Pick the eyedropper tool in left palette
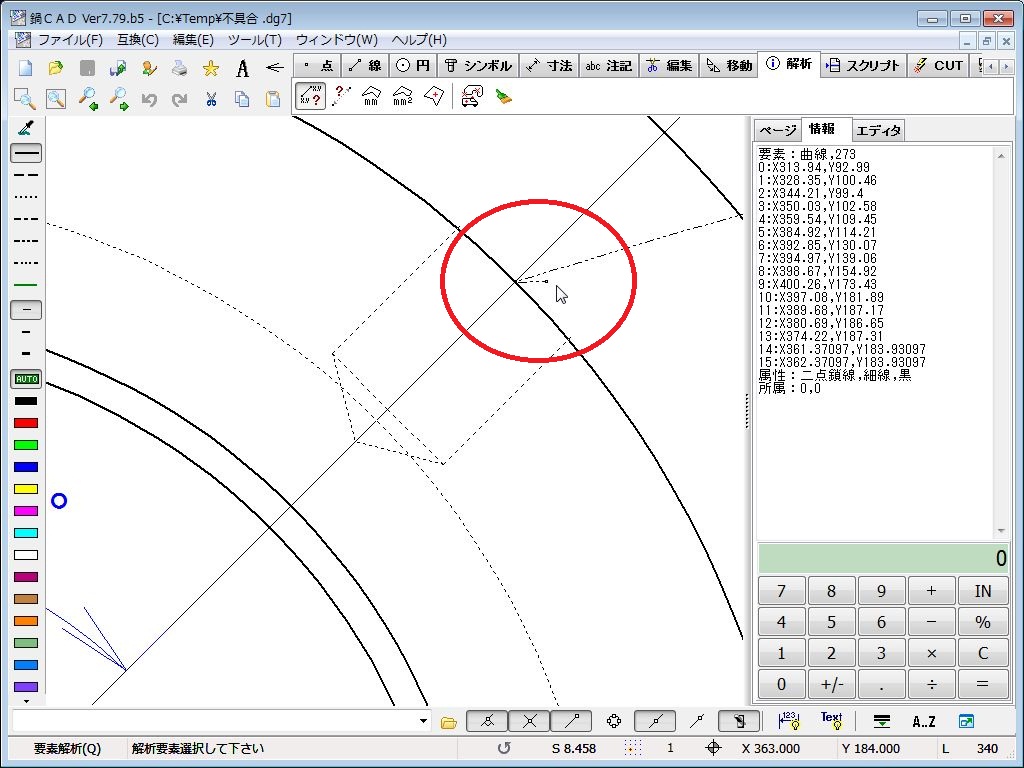The height and width of the screenshot is (768, 1024). tap(26, 128)
